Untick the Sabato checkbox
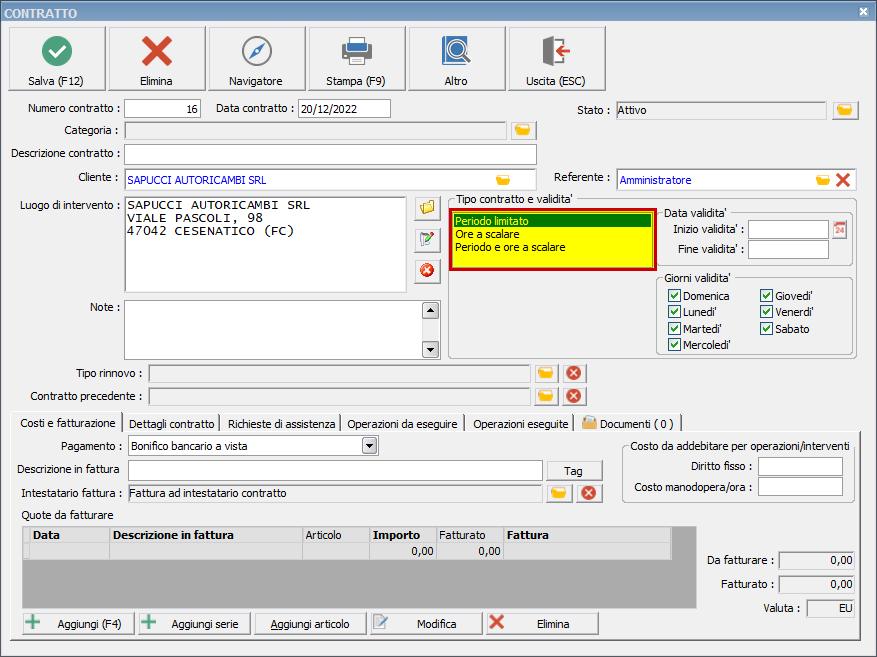 [x=766, y=329]
